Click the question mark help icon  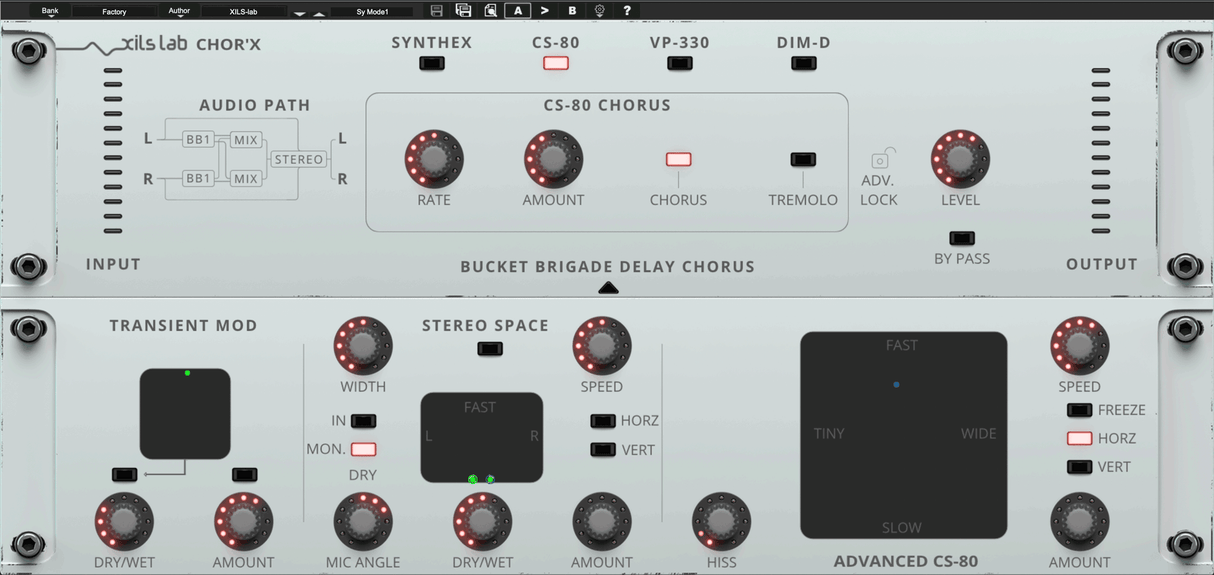627,11
